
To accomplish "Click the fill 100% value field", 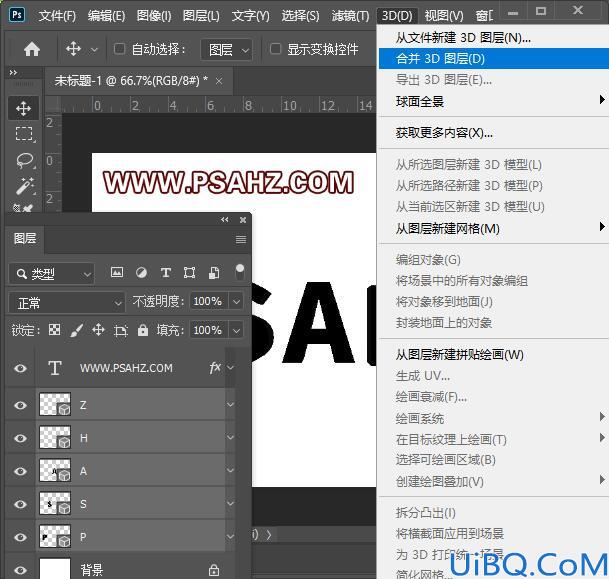I will (x=208, y=330).
